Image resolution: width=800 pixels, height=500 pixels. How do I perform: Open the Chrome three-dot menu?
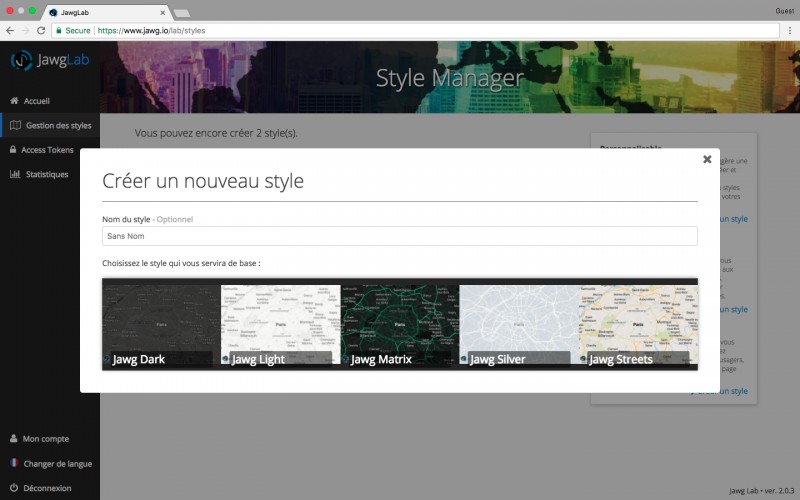pyautogui.click(x=790, y=31)
